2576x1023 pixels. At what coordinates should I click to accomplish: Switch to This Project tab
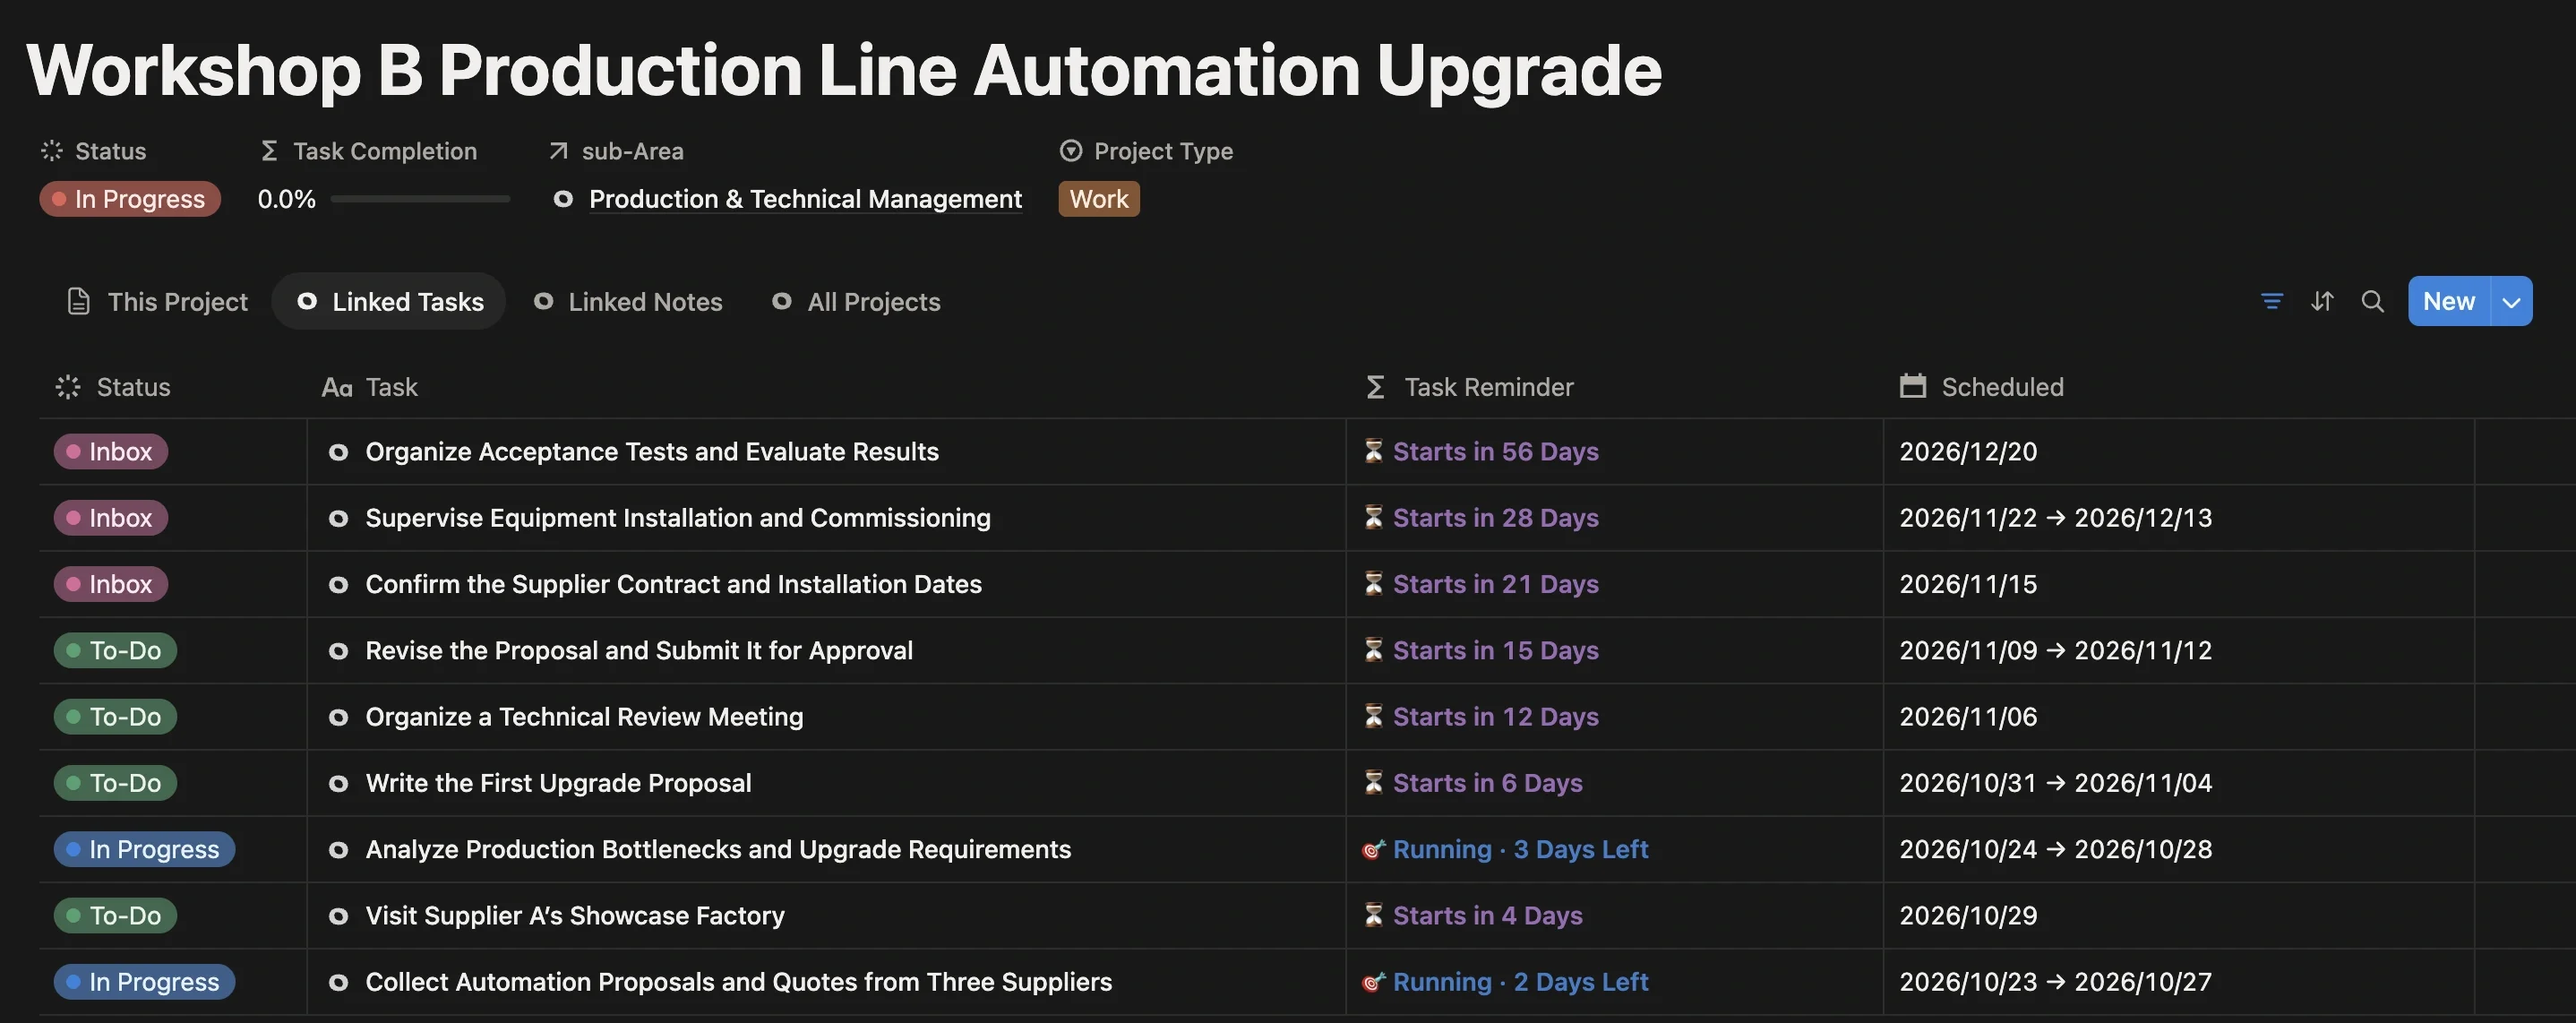[157, 301]
